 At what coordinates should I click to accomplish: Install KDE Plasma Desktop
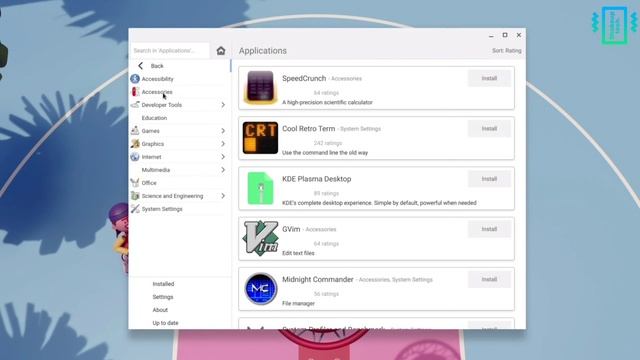489,179
